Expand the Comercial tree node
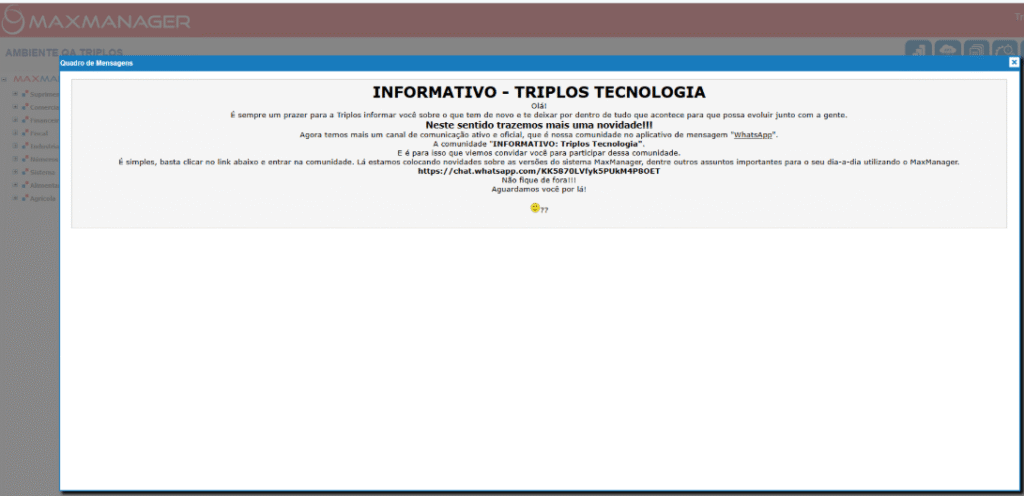This screenshot has height=496, width=1024. coord(15,107)
